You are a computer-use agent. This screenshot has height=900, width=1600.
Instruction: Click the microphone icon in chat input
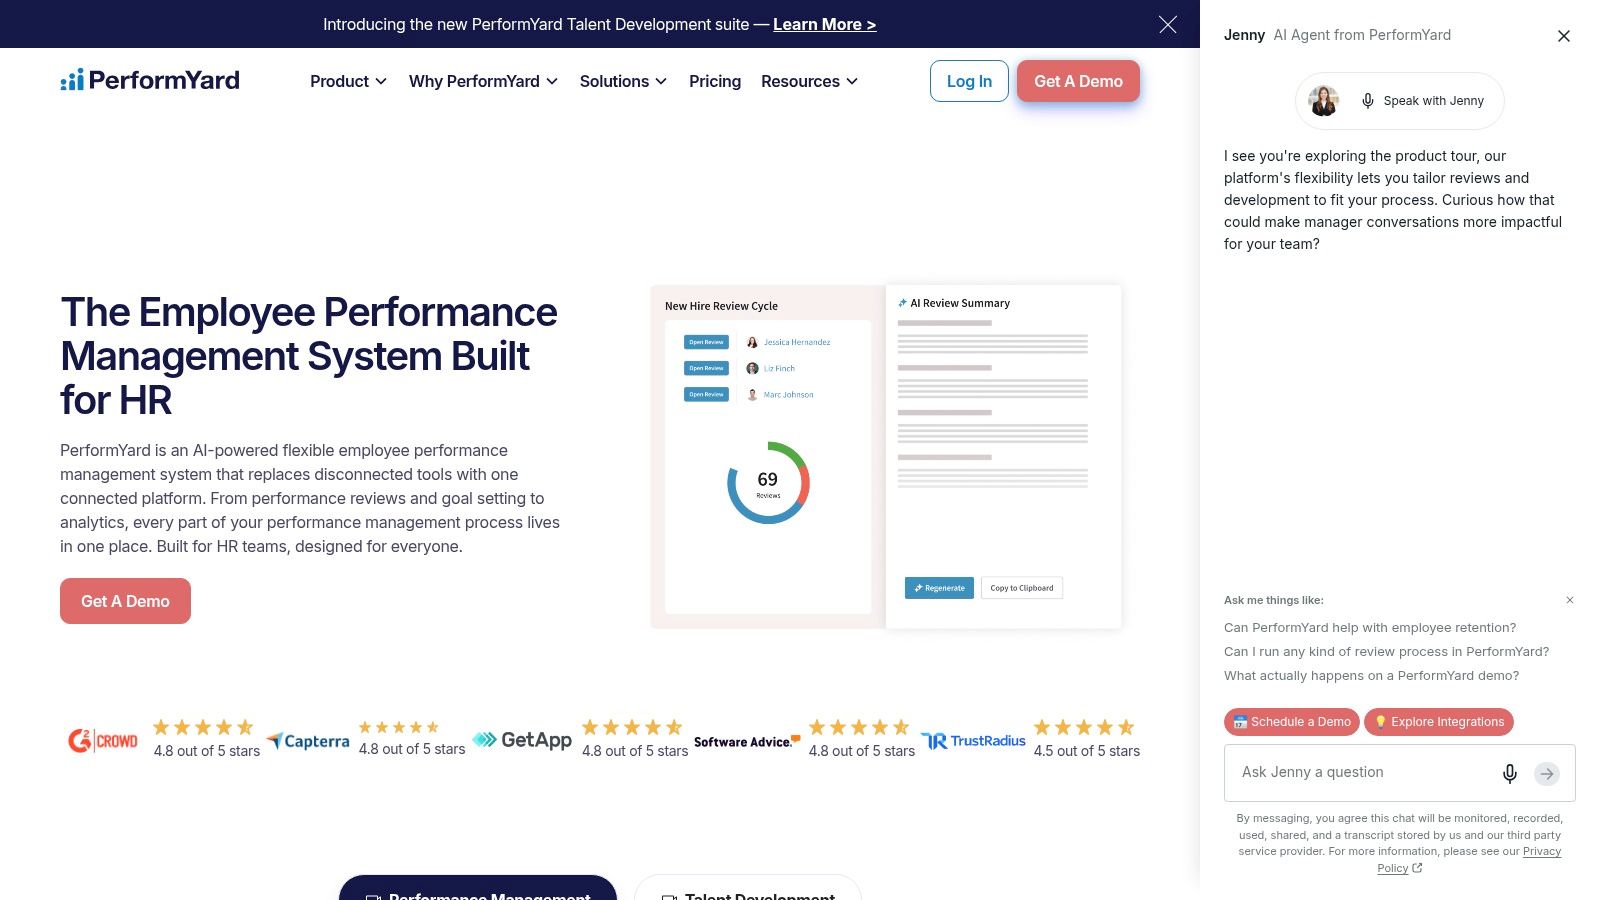[x=1510, y=773]
